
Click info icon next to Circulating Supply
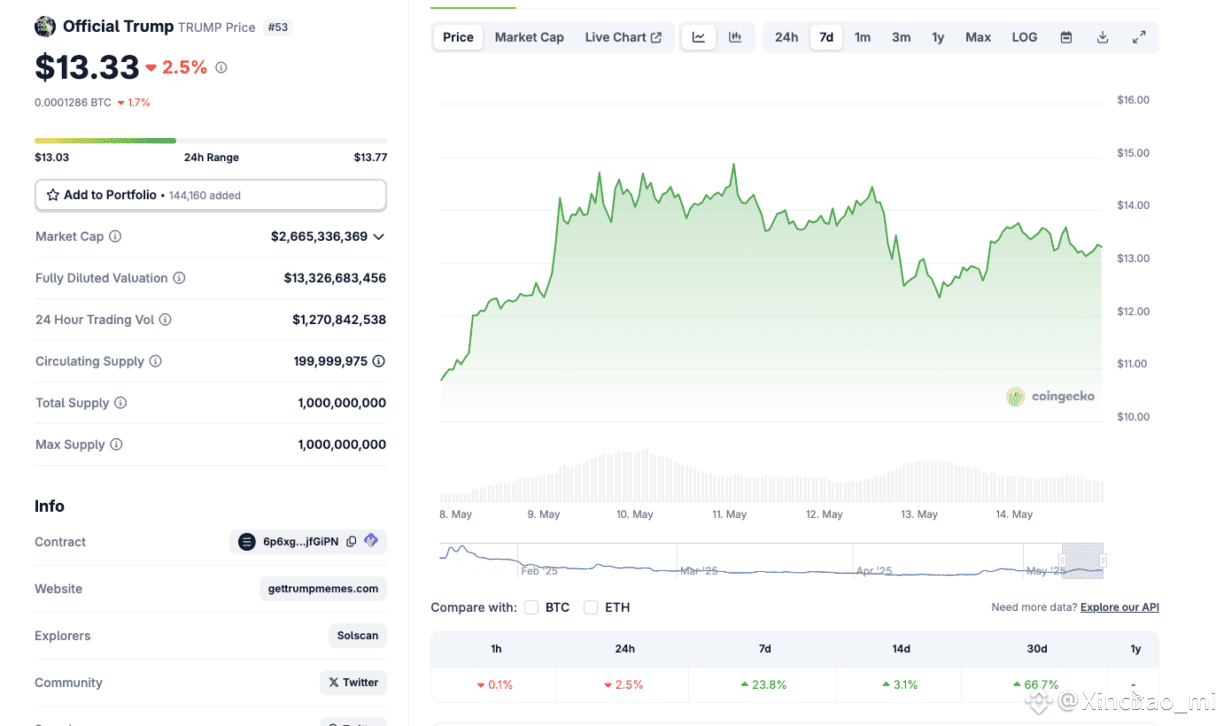(x=156, y=361)
